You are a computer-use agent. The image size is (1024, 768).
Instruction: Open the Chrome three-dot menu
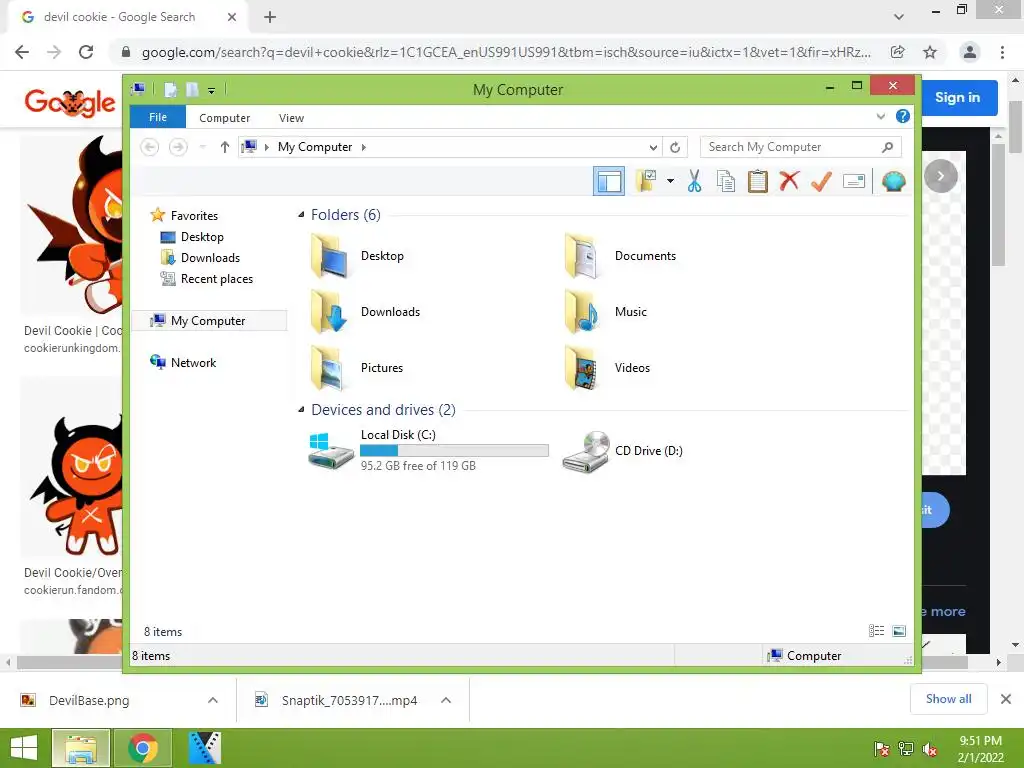1002,52
